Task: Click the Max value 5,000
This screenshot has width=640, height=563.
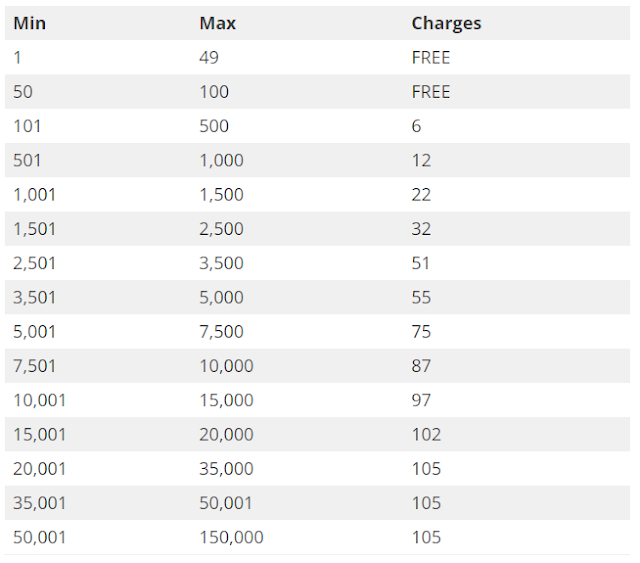Action: pyautogui.click(x=221, y=298)
